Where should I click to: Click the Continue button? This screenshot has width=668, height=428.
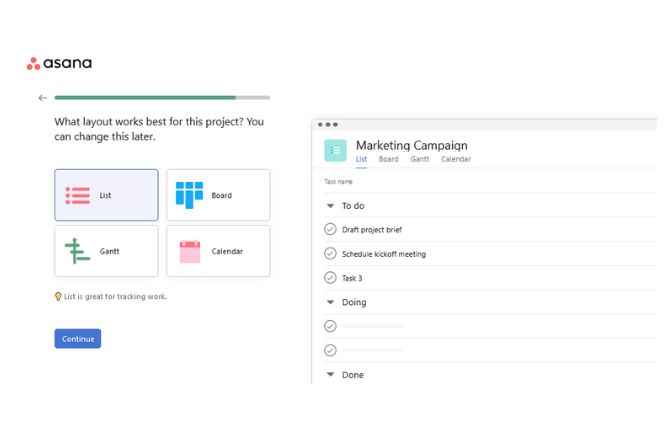pos(78,339)
